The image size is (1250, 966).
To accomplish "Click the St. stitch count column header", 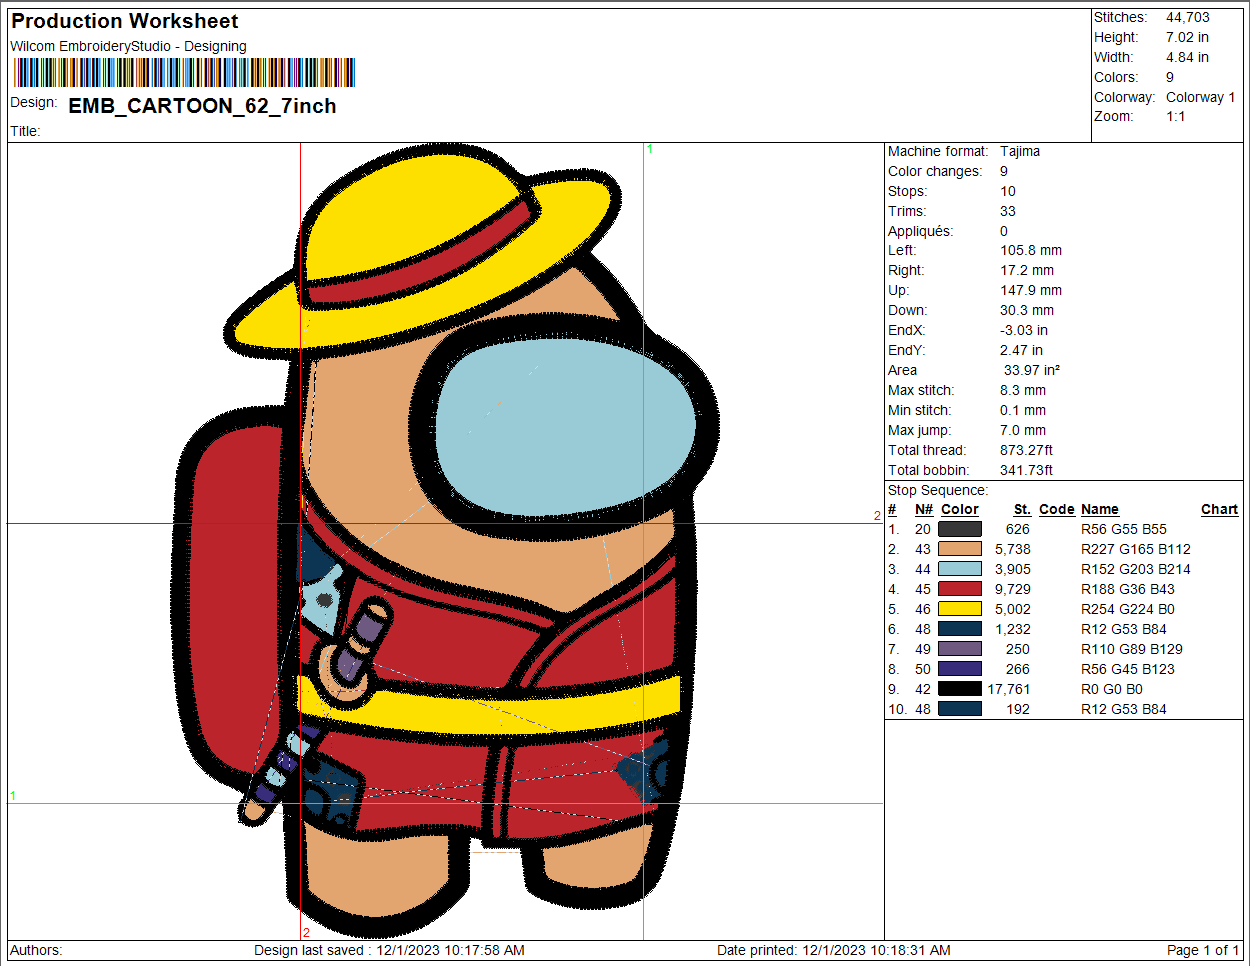I will pyautogui.click(x=1021, y=509).
